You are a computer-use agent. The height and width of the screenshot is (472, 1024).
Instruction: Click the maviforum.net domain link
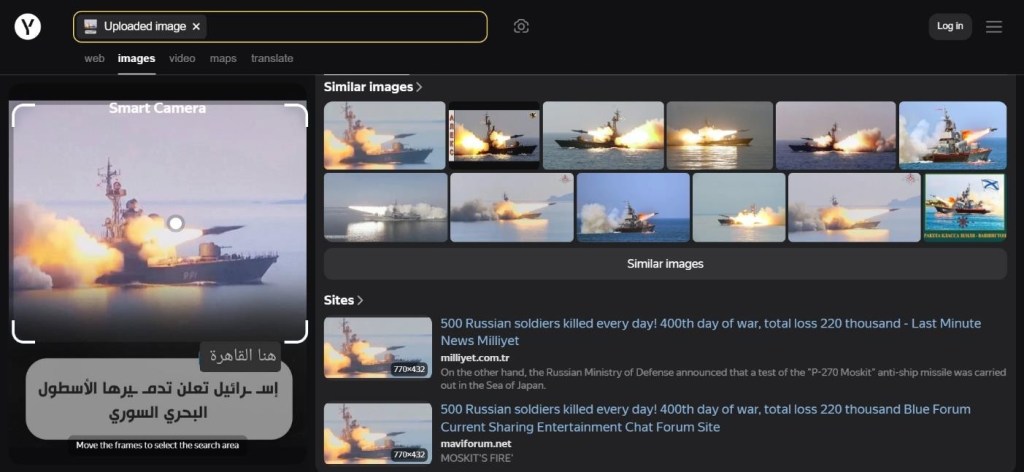[x=476, y=443]
